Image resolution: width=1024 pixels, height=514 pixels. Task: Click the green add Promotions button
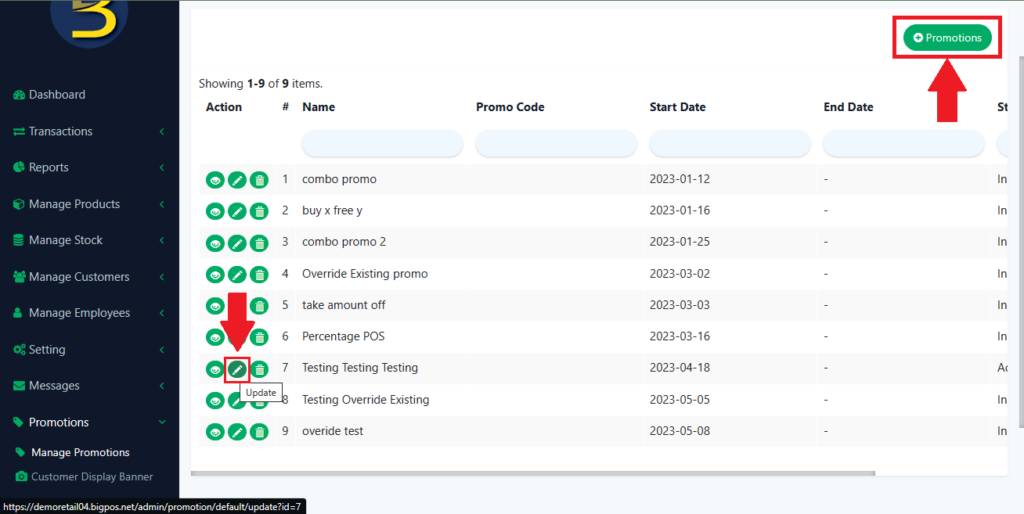[x=947, y=38]
